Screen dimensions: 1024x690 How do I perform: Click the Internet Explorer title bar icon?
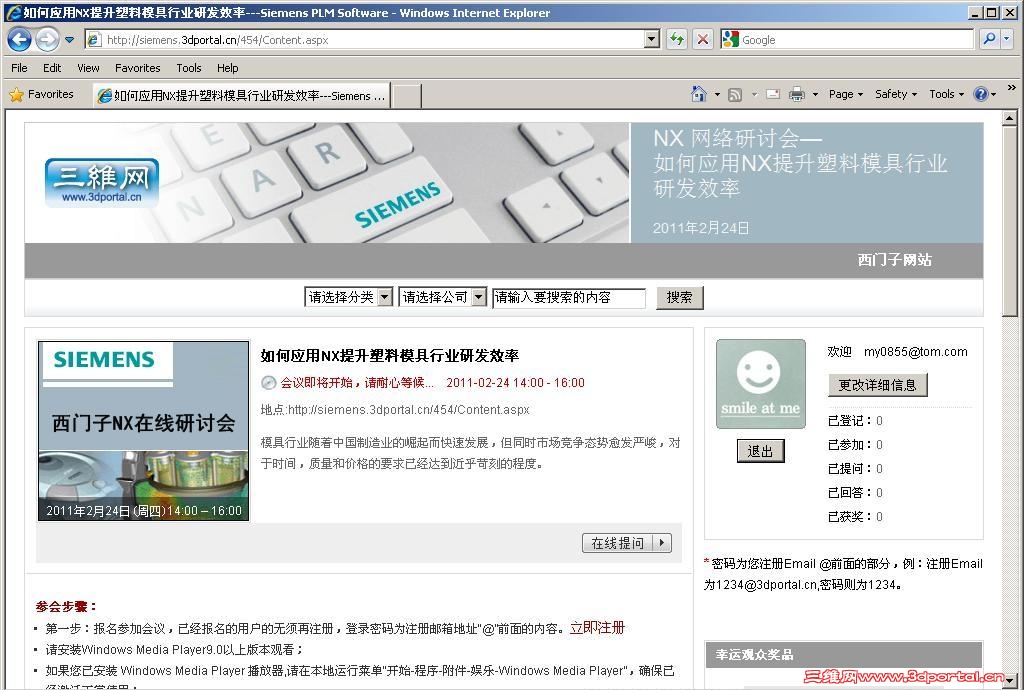click(12, 12)
